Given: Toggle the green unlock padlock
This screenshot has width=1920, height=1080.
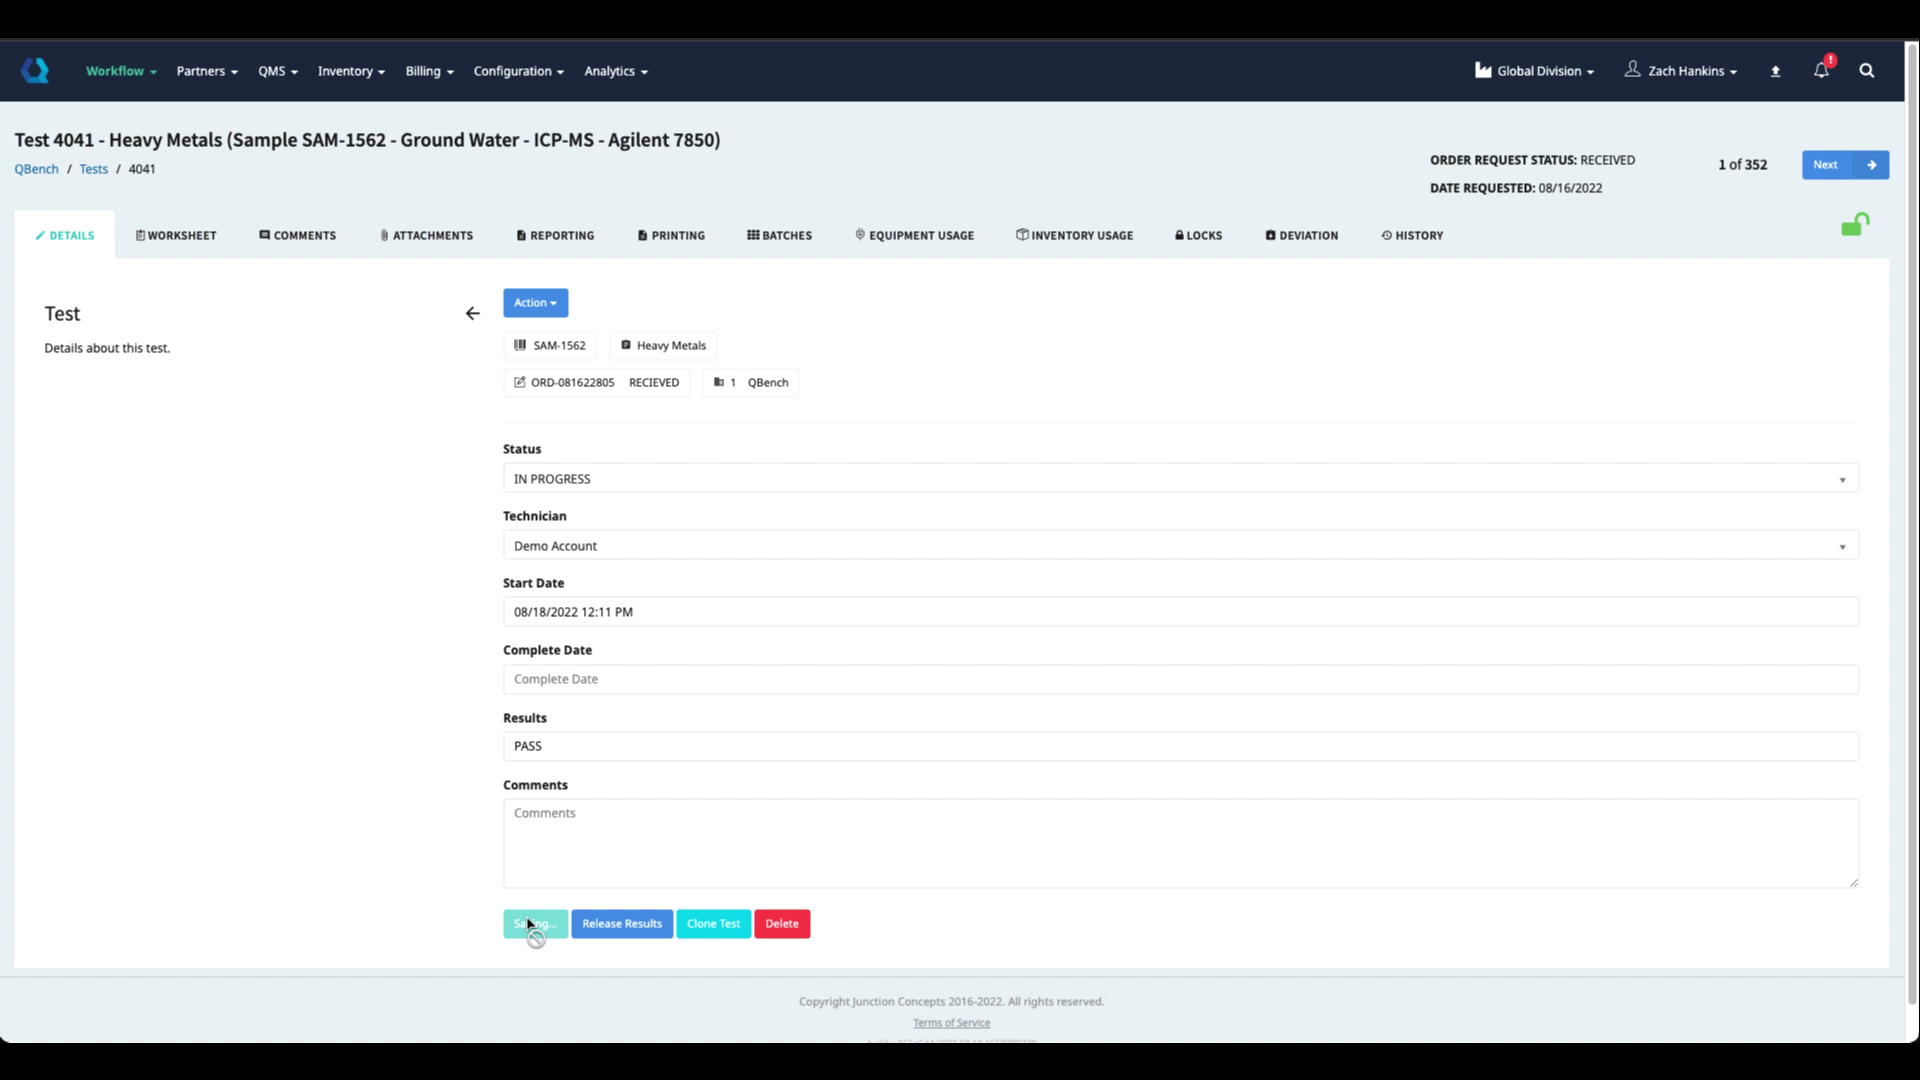Looking at the screenshot, I should (1855, 225).
